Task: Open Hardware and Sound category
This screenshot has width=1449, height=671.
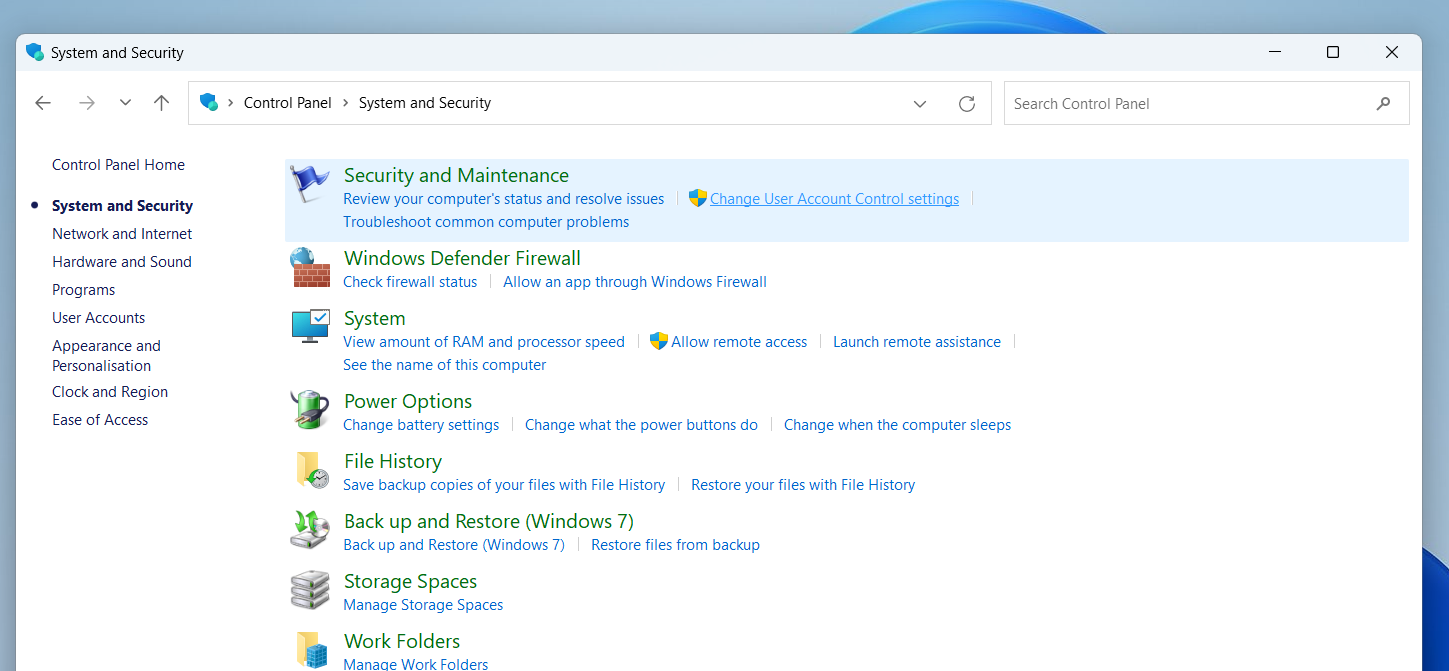Action: click(x=122, y=262)
